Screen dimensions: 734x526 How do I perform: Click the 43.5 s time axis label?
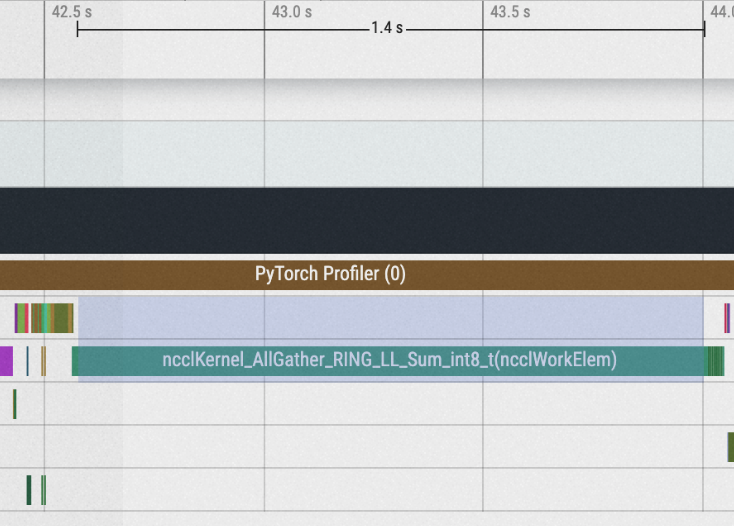click(510, 12)
